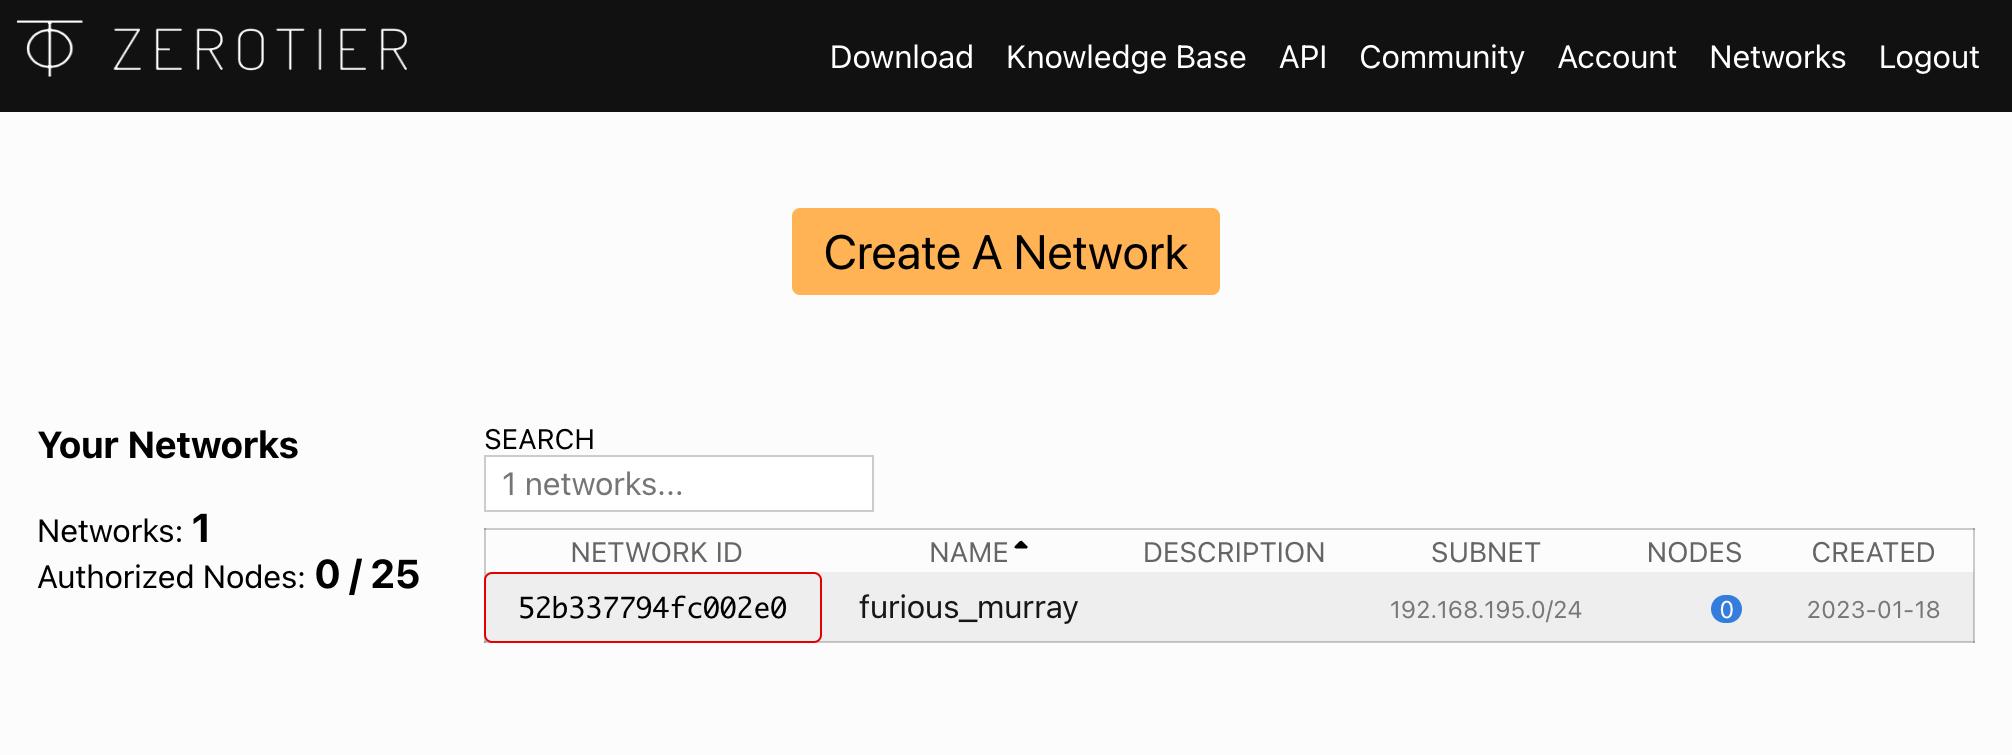Open the Knowledge Base link
The height and width of the screenshot is (755, 2012).
[1125, 57]
